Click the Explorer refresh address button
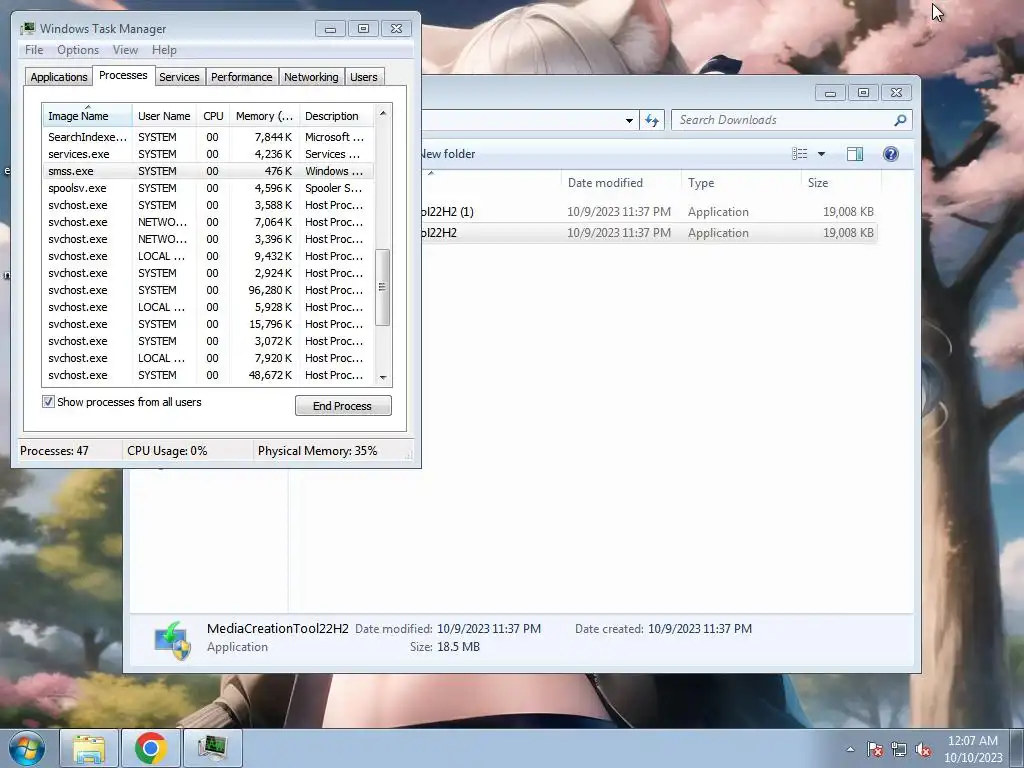Viewport: 1024px width, 768px height. [x=652, y=120]
